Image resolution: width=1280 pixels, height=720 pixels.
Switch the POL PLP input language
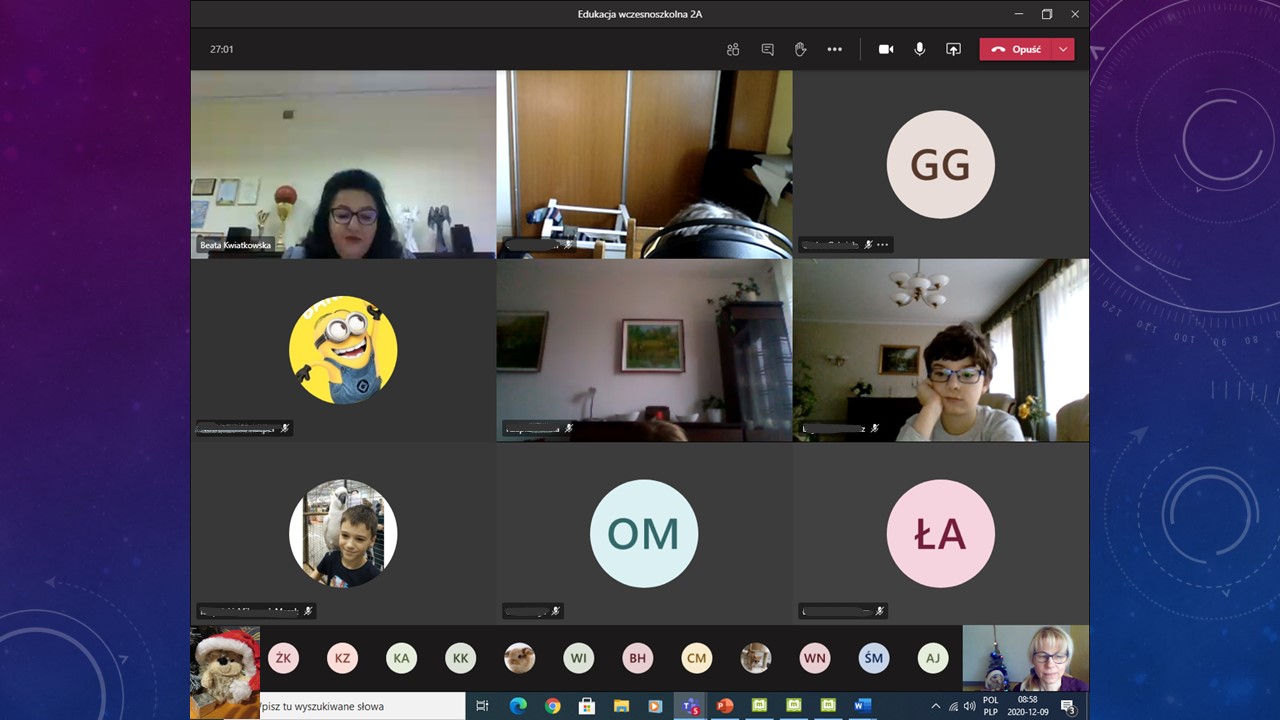tap(991, 706)
